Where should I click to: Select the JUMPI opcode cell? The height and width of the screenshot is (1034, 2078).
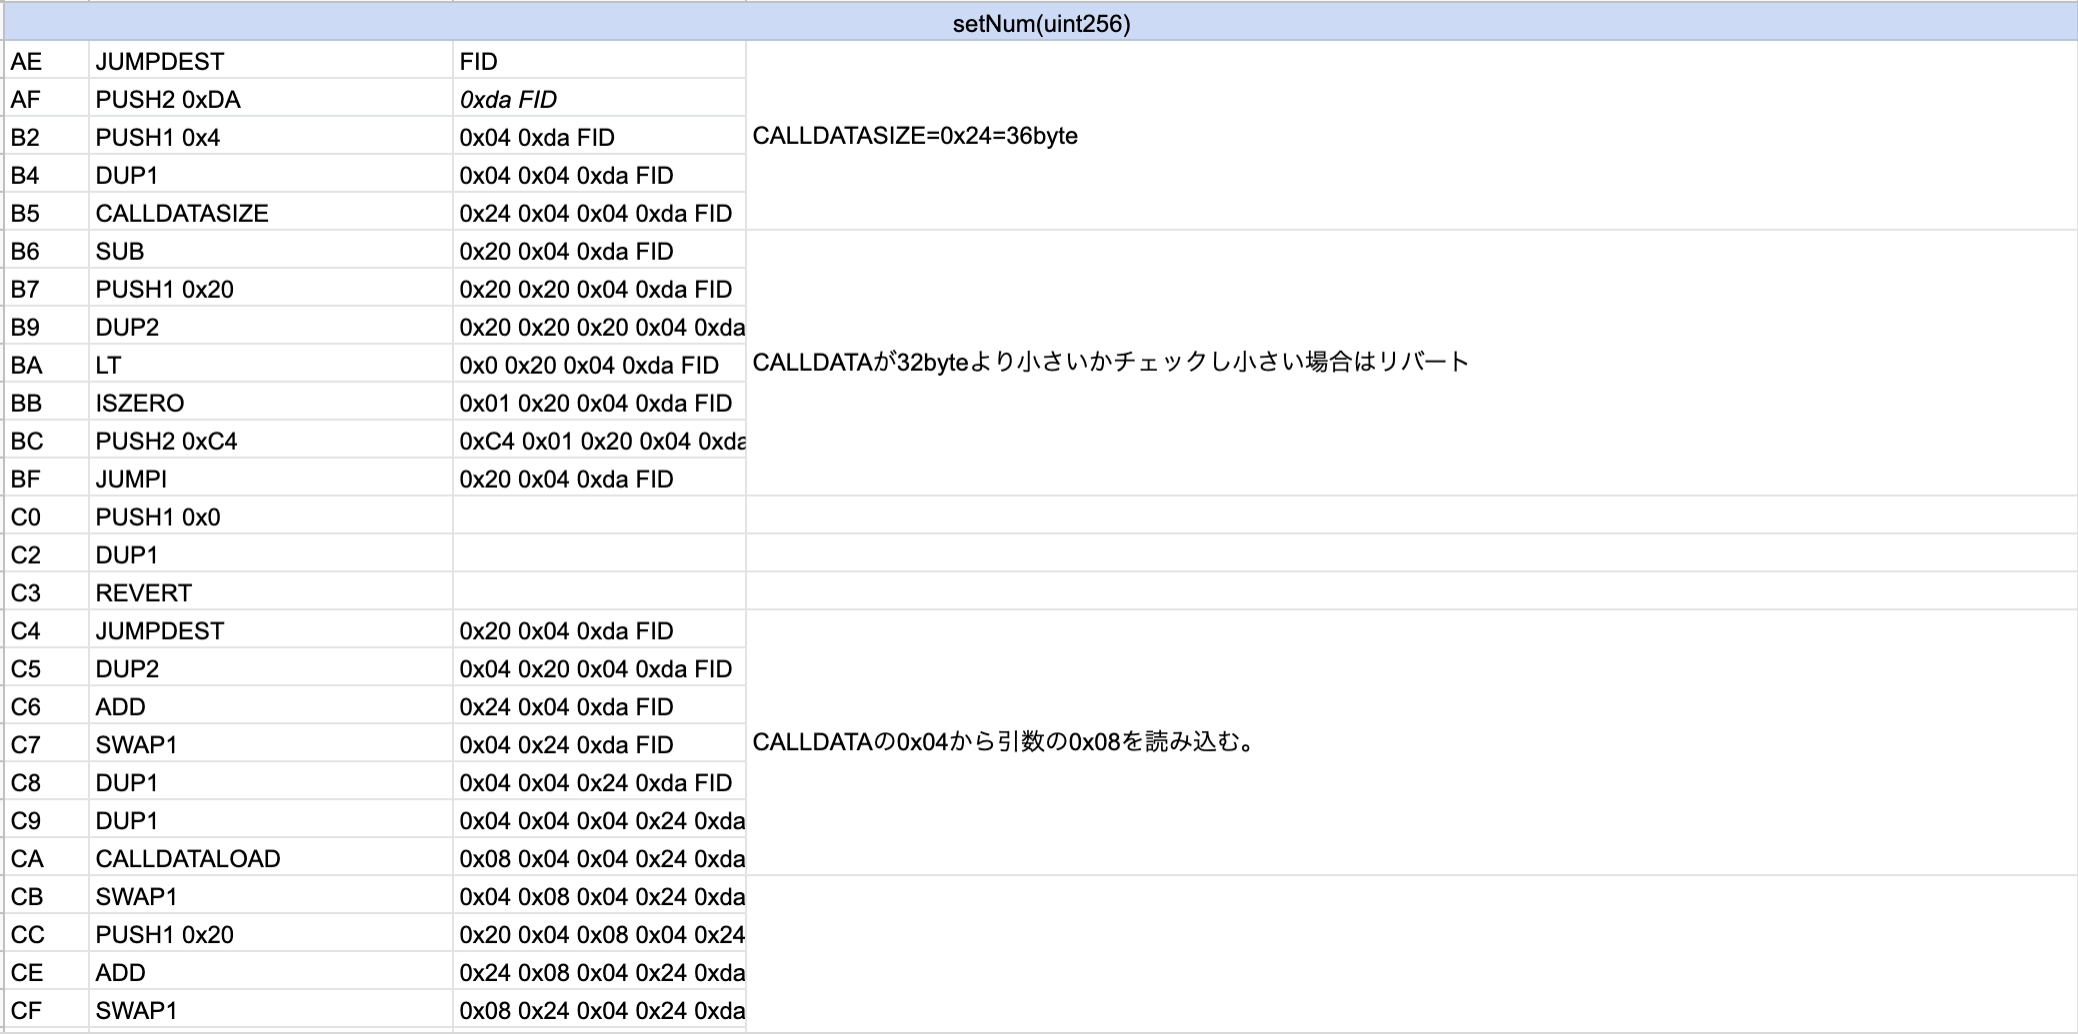270,479
